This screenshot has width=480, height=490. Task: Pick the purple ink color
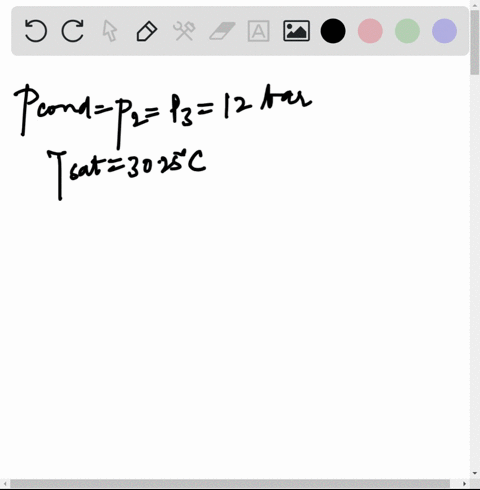pos(444,31)
